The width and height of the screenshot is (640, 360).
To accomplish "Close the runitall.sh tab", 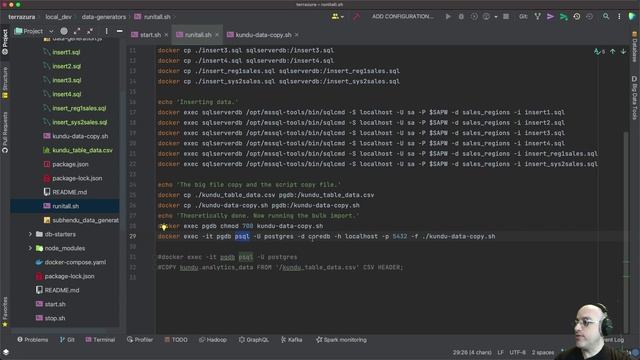I will (217, 35).
